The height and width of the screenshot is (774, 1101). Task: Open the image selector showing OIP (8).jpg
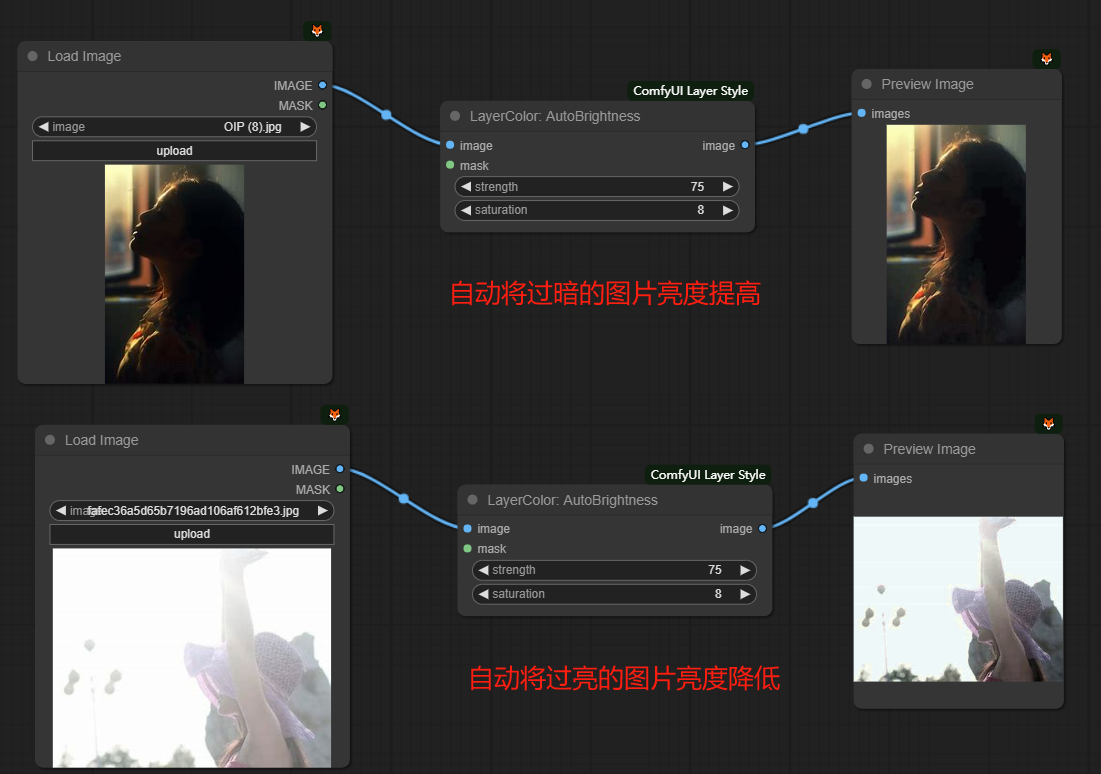tap(174, 127)
